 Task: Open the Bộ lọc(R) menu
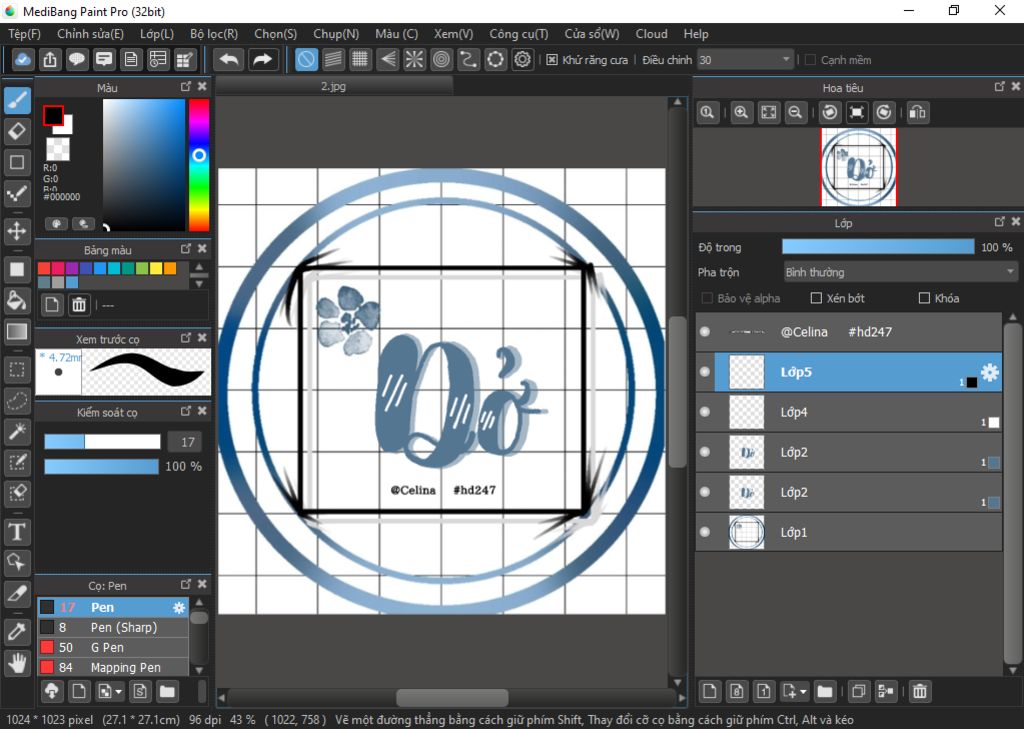[x=214, y=33]
